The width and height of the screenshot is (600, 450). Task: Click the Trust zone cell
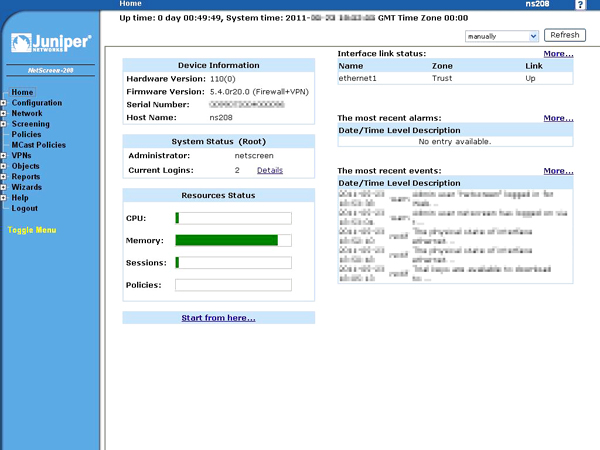(x=442, y=78)
